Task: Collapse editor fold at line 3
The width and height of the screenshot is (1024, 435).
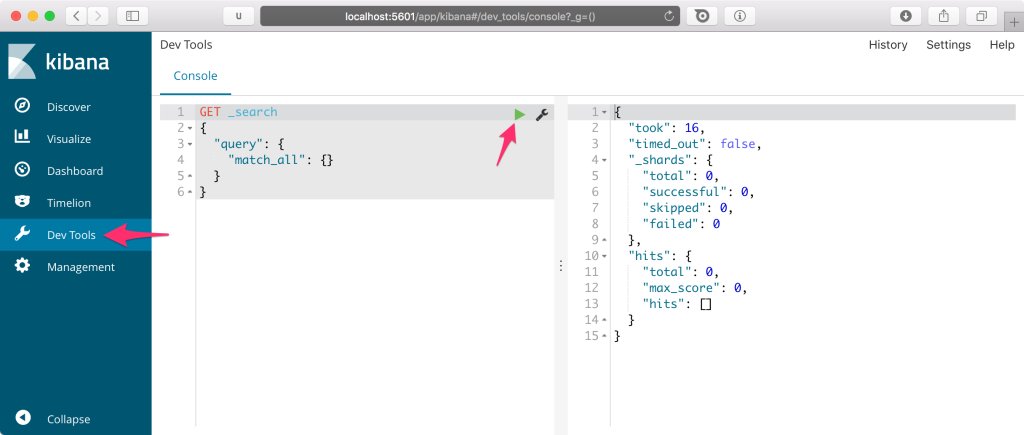Action: [190, 144]
